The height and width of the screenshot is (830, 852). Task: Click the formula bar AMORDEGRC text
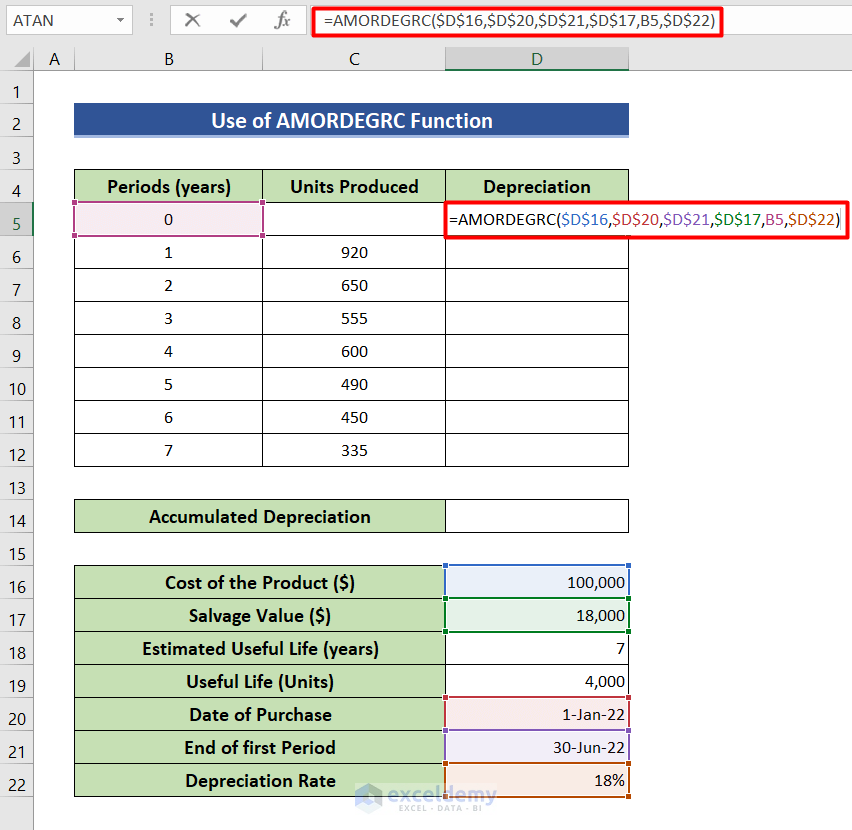[518, 21]
